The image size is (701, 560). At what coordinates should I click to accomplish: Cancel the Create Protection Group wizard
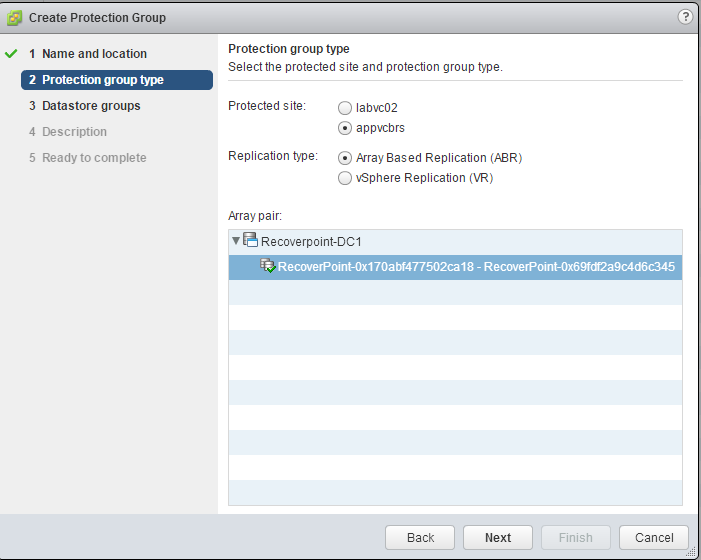(x=653, y=537)
